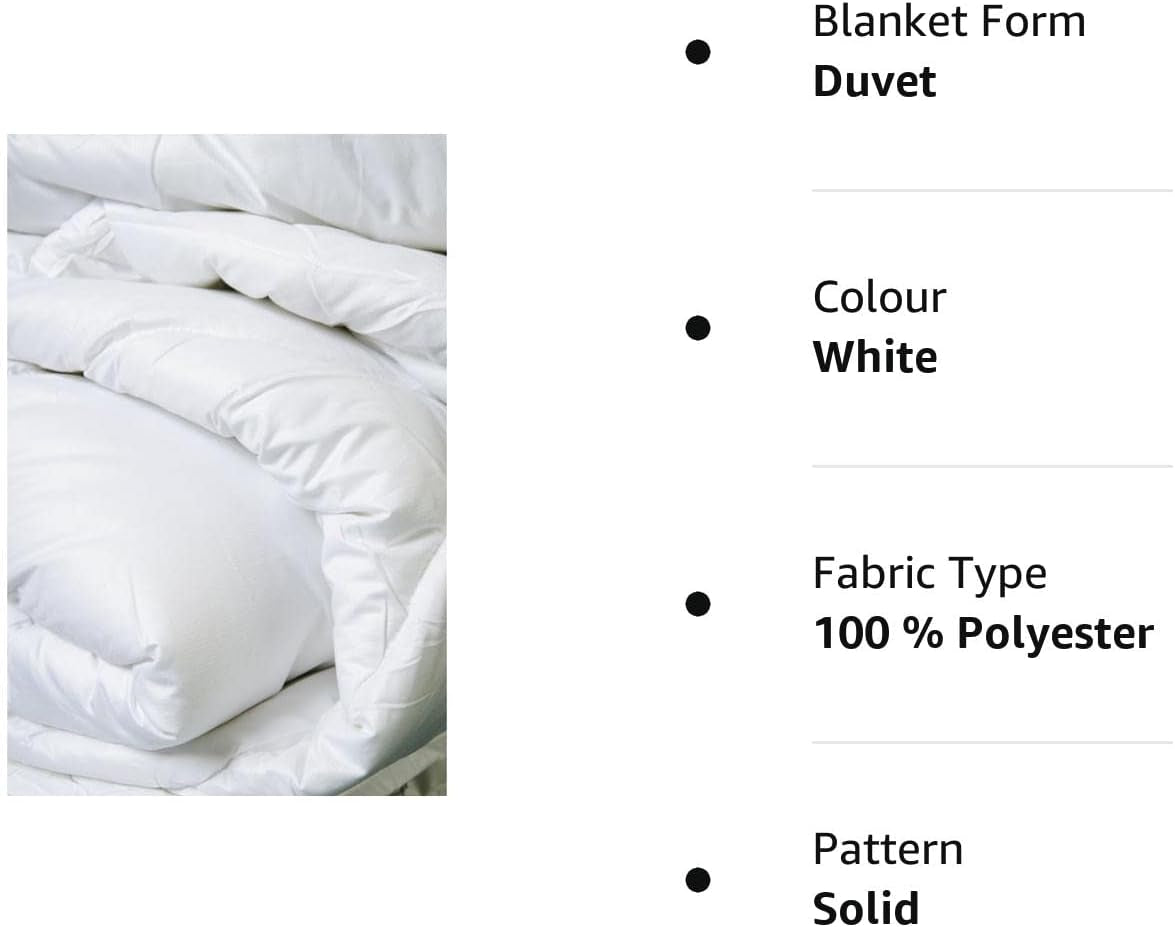Click the 'Colour' attribute label
The width and height of the screenshot is (1175, 927).
(x=879, y=298)
